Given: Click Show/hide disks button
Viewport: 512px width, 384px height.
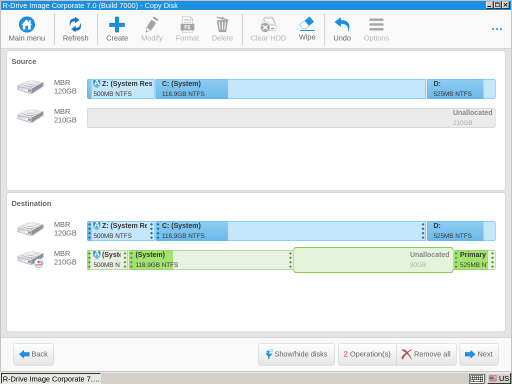Looking at the screenshot, I should (296, 354).
